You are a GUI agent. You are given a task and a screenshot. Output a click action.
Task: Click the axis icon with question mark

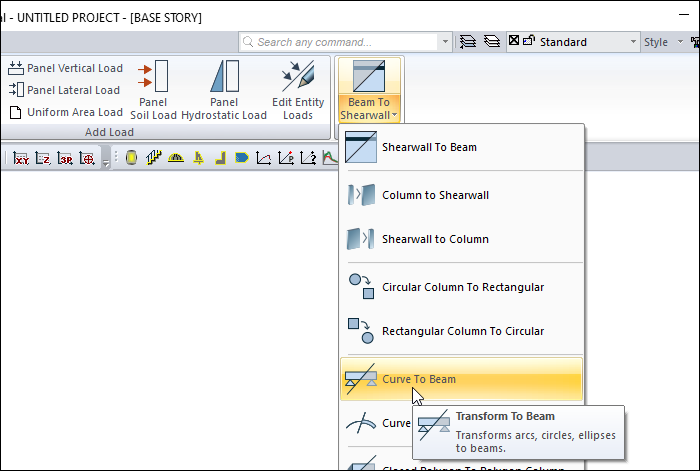308,158
